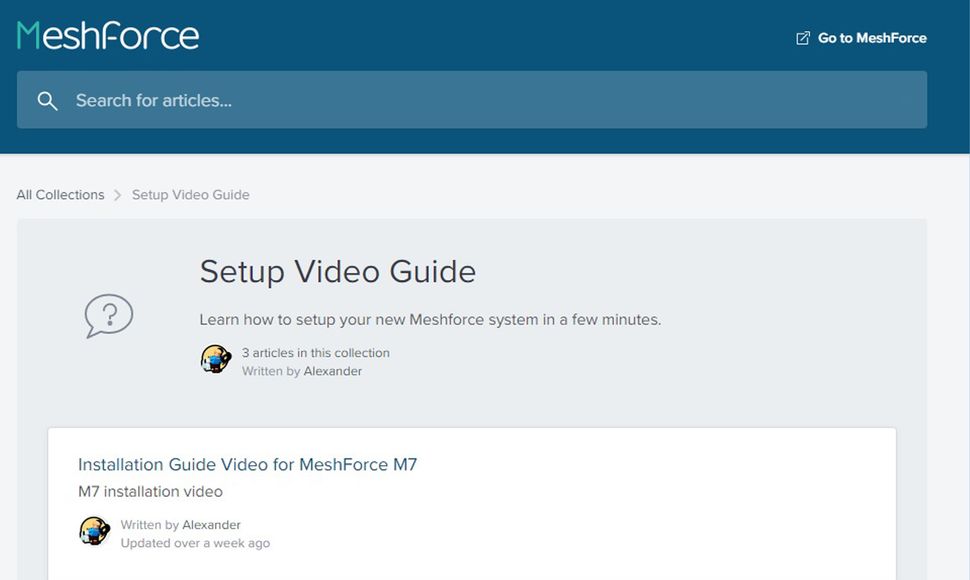
Task: Click the 'M7 installation video' description
Action: 150,492
